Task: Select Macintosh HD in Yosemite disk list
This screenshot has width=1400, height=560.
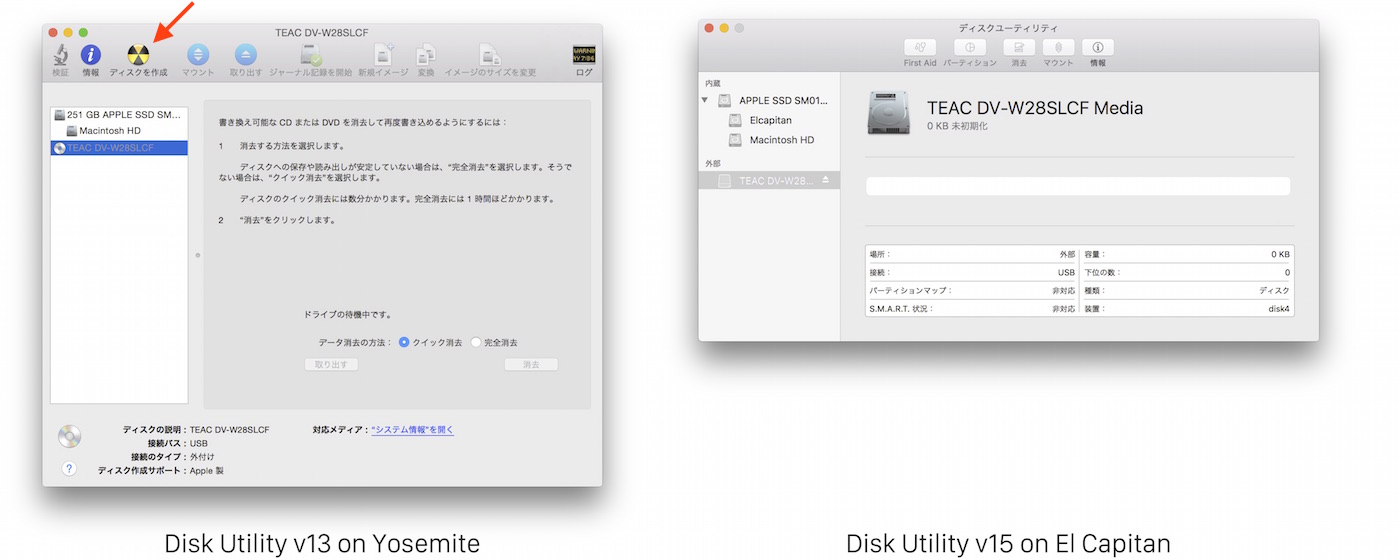Action: pyautogui.click(x=119, y=131)
